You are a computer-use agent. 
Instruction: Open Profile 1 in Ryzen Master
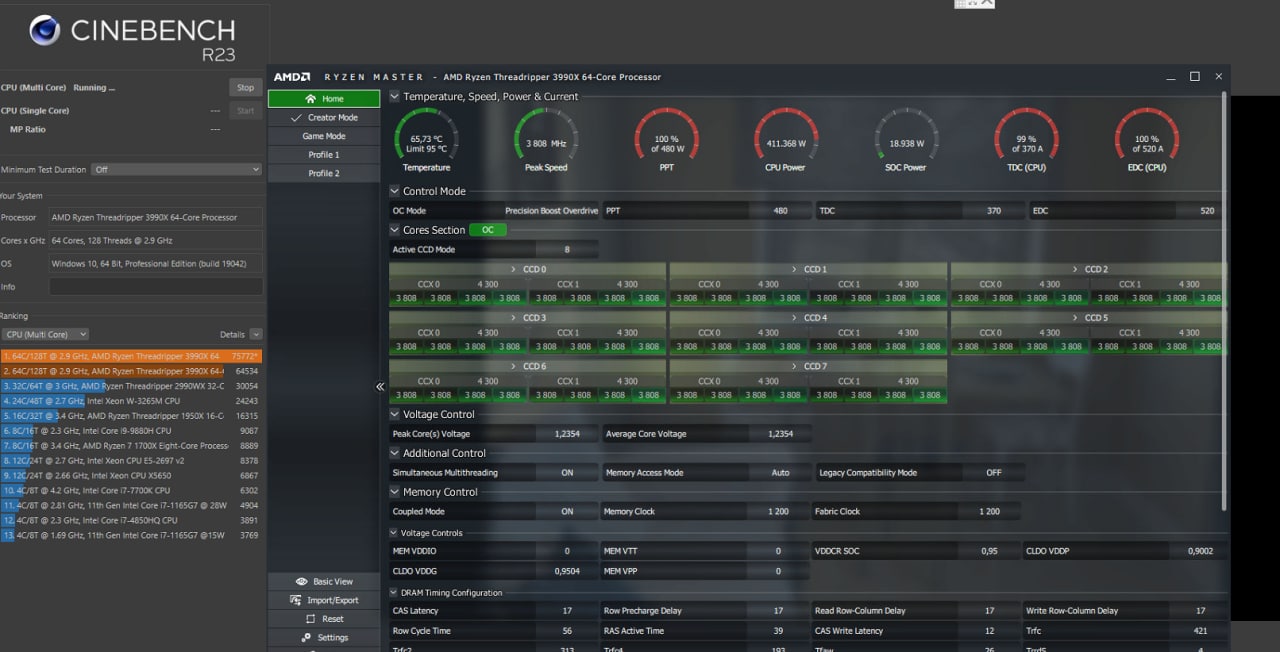324,155
